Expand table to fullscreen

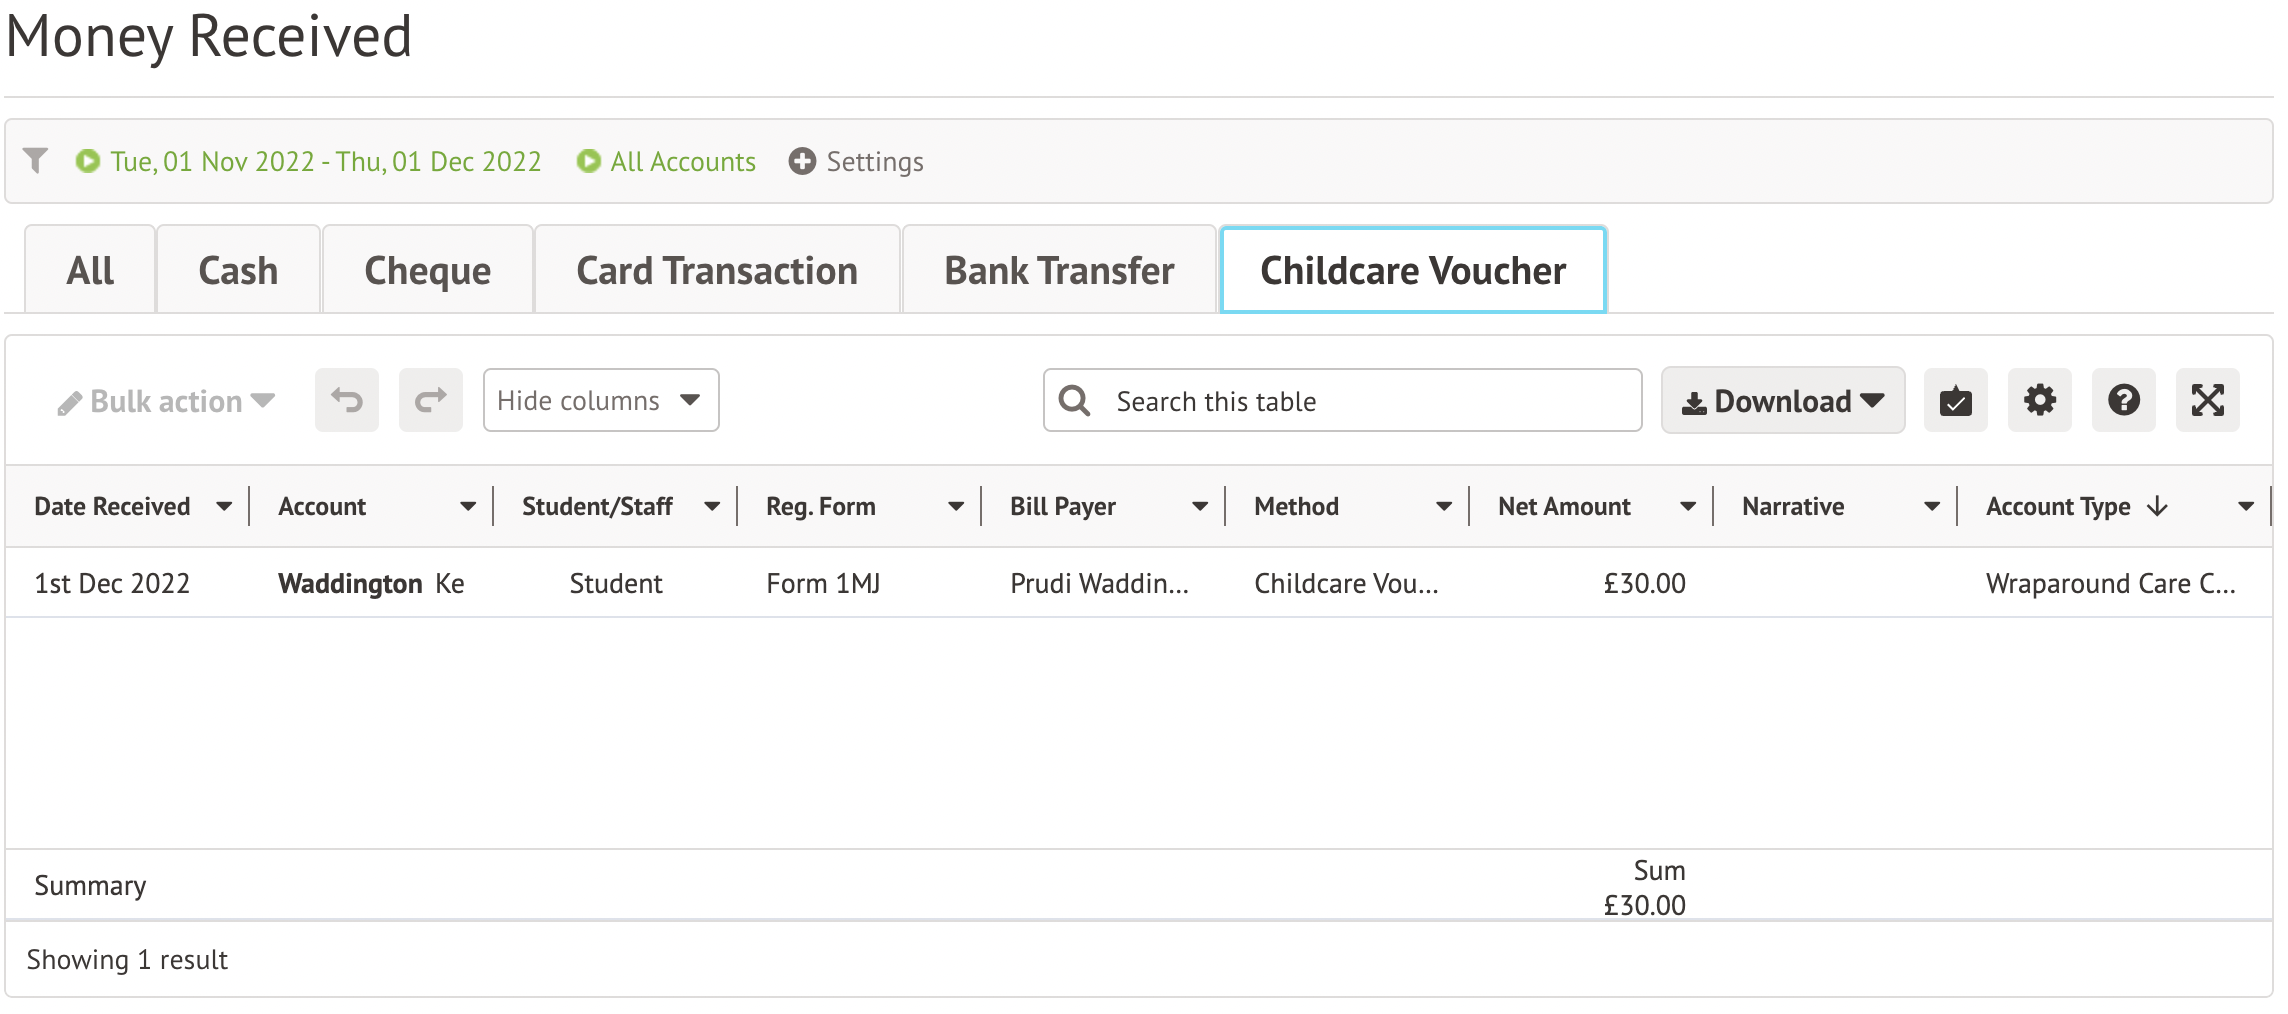click(x=2208, y=401)
